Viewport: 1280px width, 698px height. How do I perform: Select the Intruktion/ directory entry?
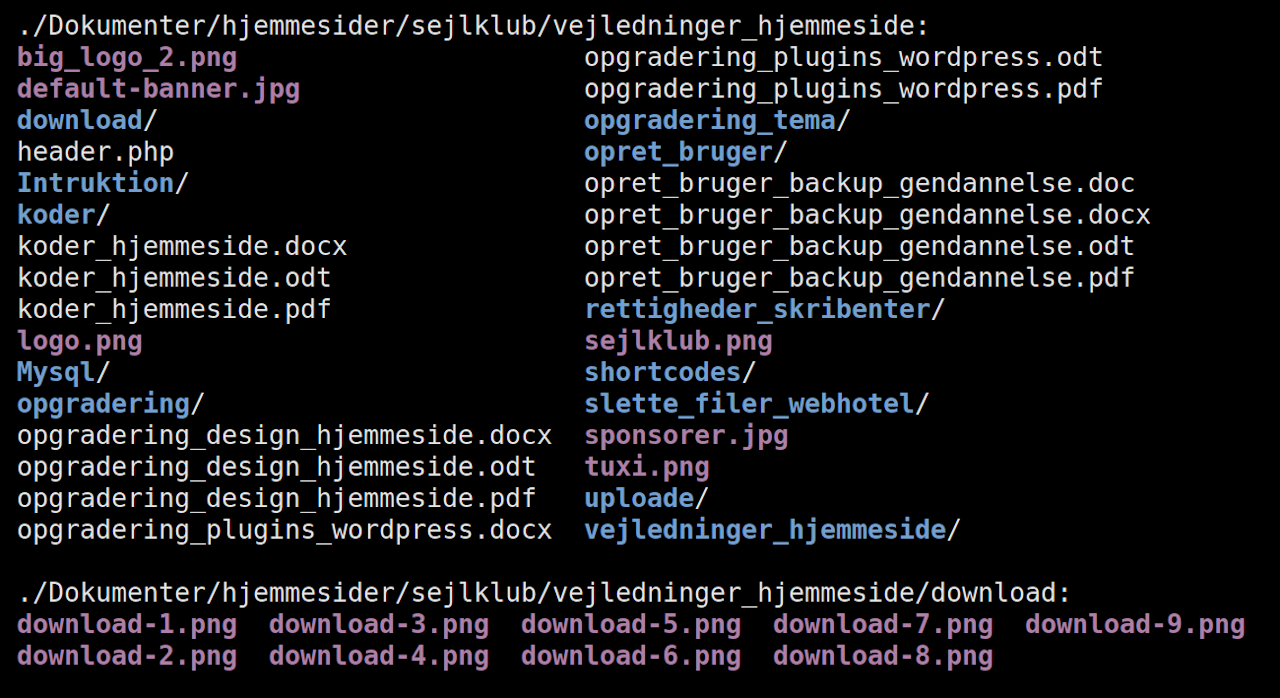96,184
